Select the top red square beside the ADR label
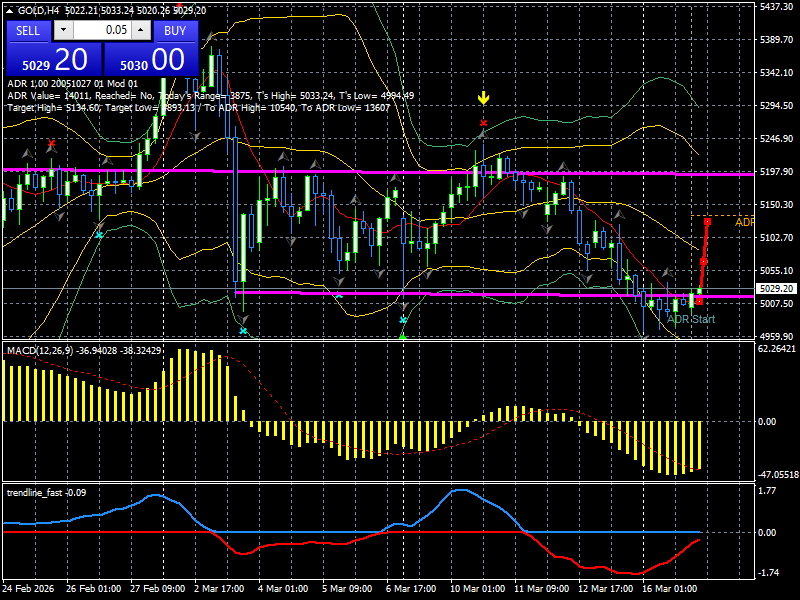800x600 pixels. tap(708, 221)
